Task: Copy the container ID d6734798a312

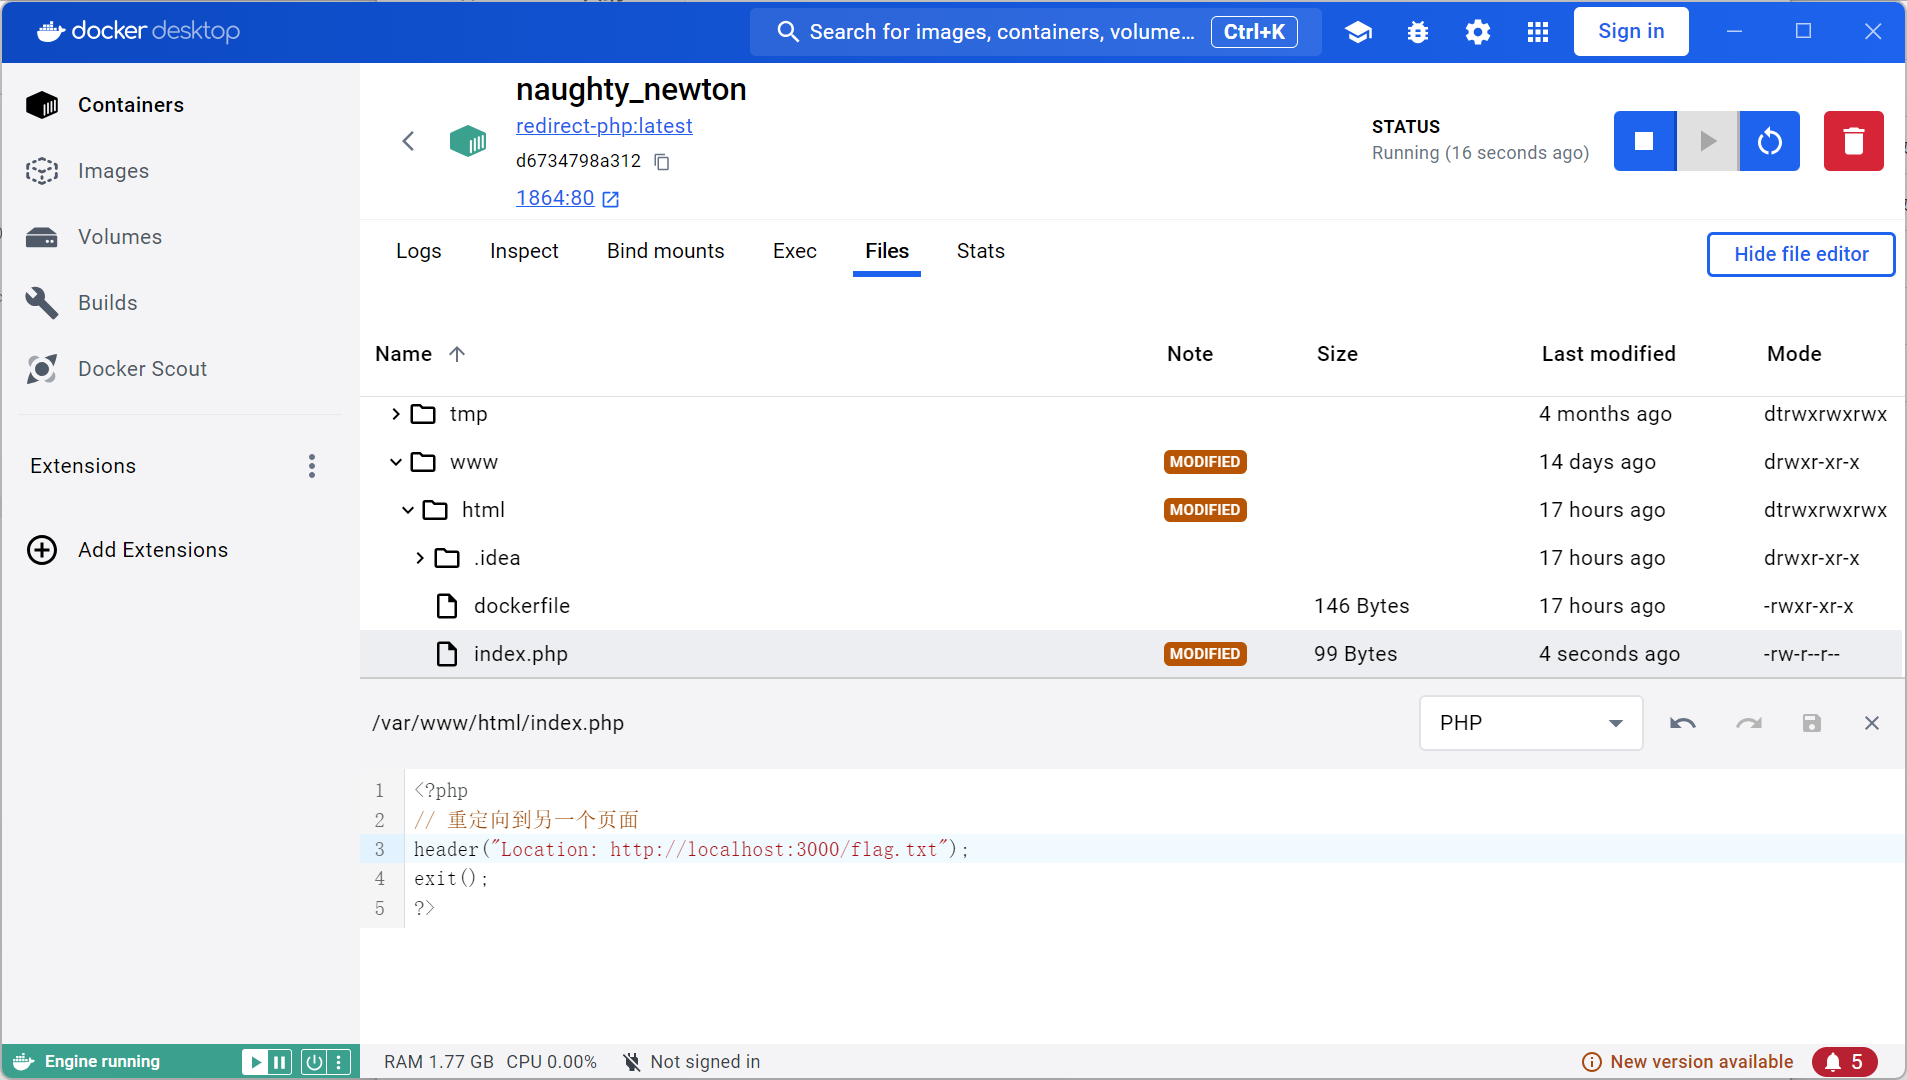Action: [662, 162]
